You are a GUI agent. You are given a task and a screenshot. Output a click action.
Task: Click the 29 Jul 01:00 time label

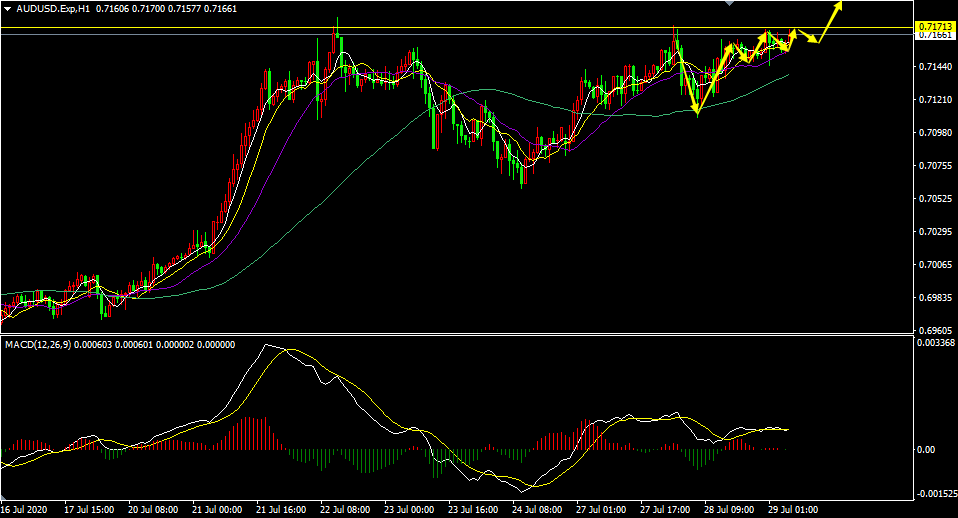pos(793,509)
